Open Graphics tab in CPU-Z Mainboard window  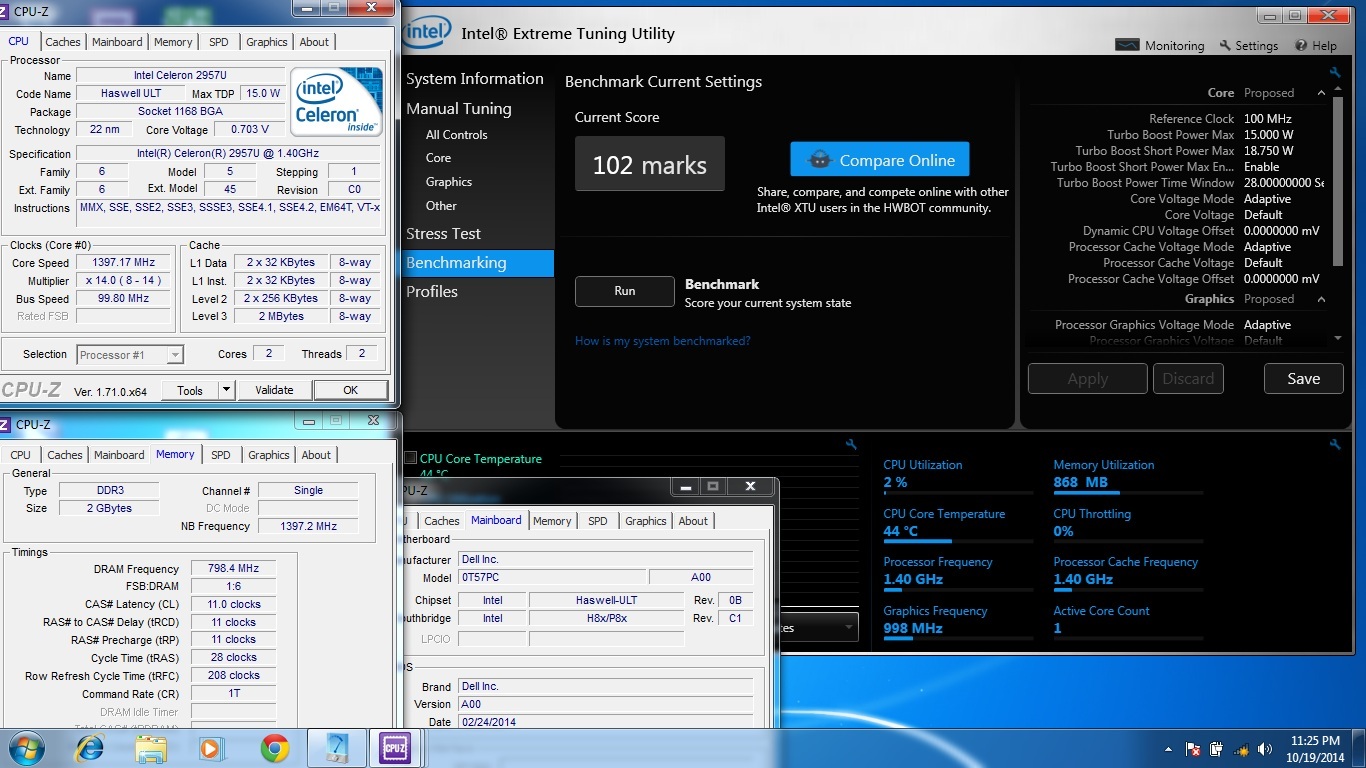646,521
